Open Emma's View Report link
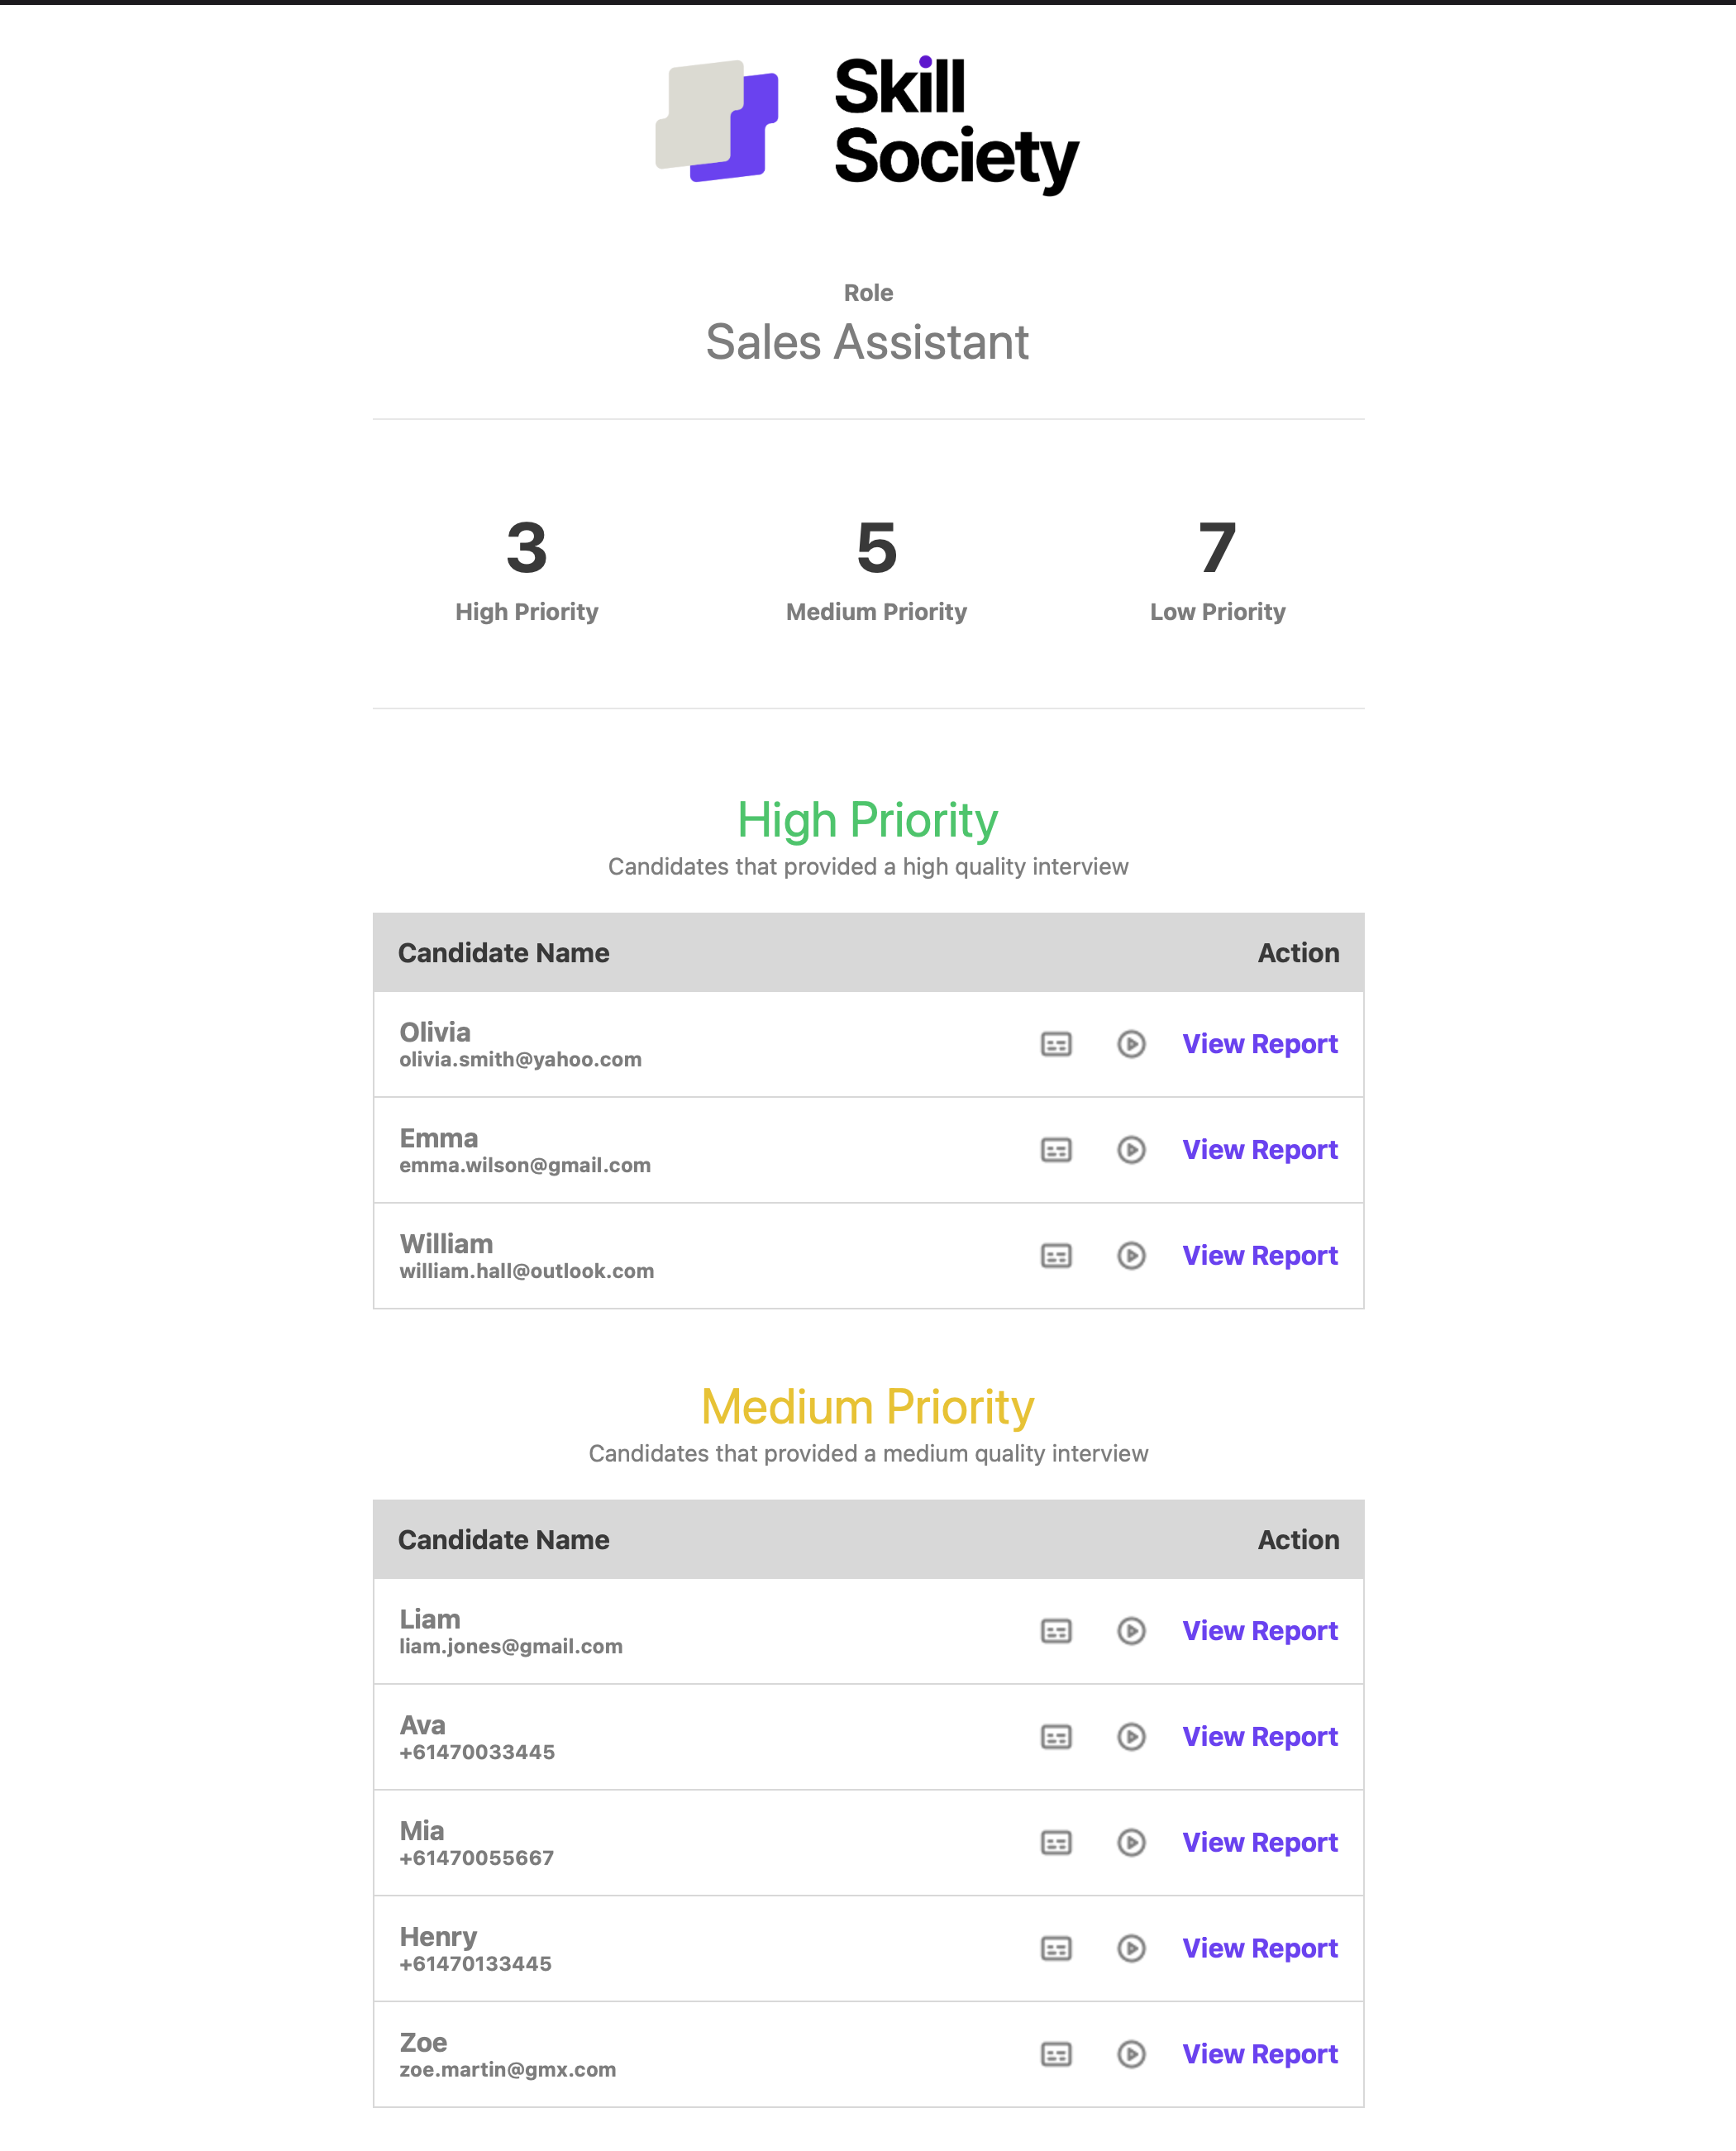 [x=1259, y=1150]
